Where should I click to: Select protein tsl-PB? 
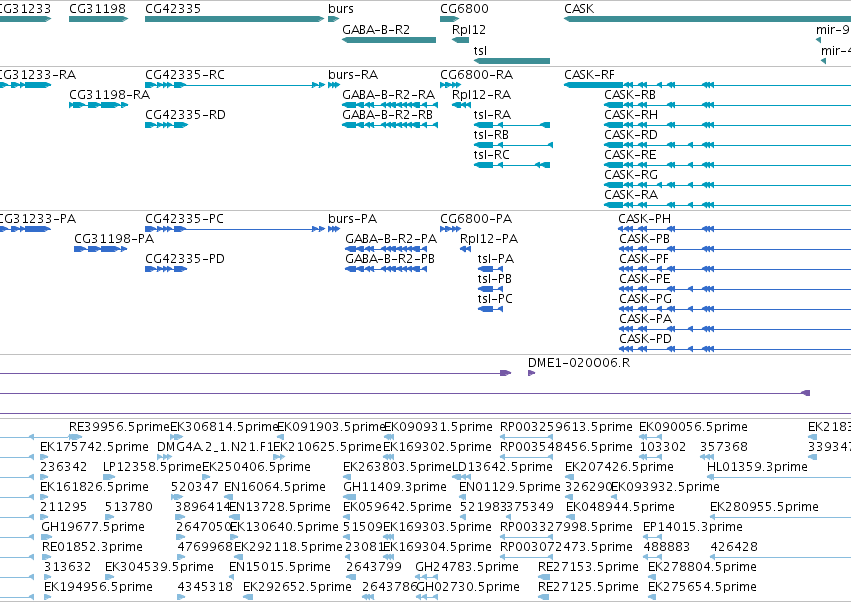[491, 289]
